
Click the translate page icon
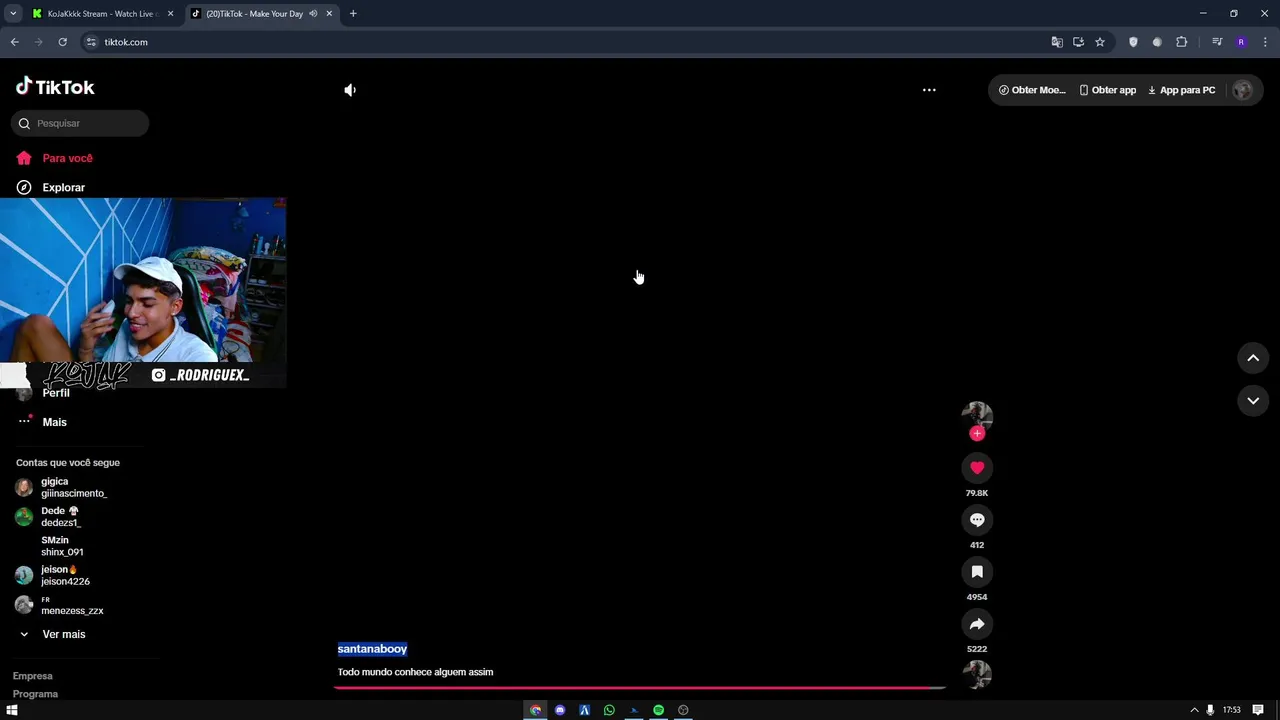(1057, 42)
